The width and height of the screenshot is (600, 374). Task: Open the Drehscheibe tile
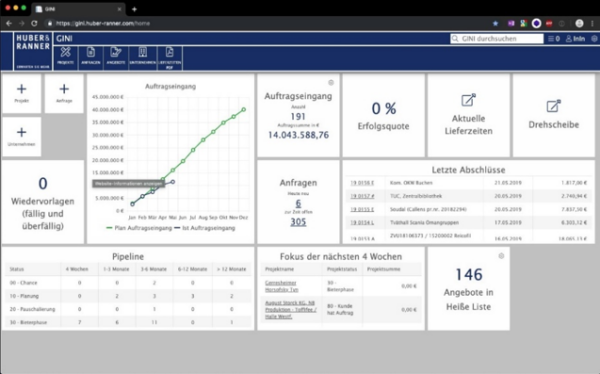coord(553,115)
